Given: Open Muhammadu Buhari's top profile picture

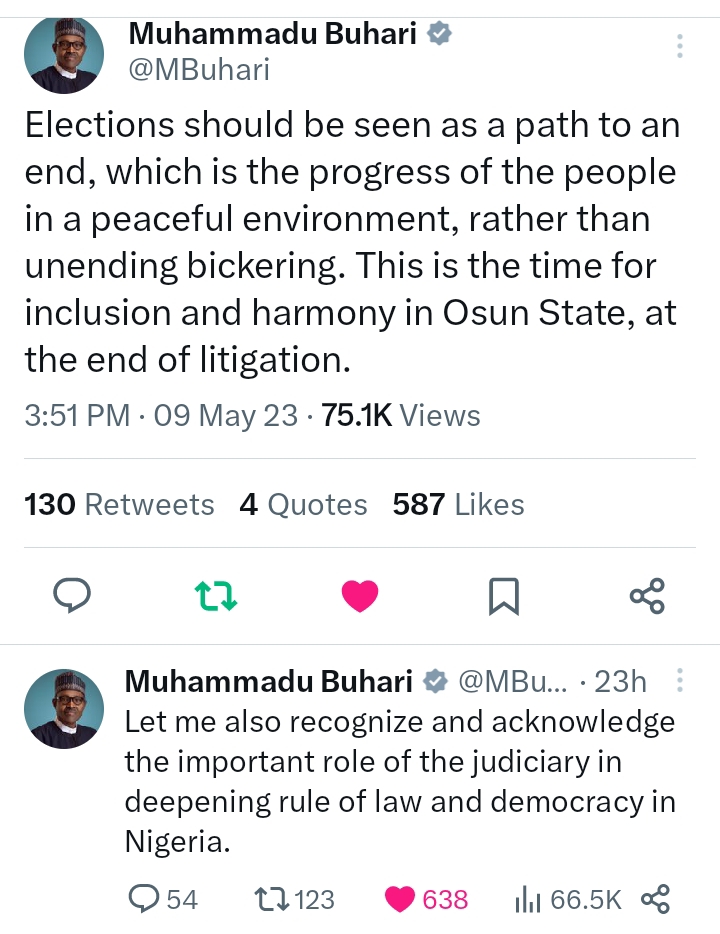Looking at the screenshot, I should 62,55.
